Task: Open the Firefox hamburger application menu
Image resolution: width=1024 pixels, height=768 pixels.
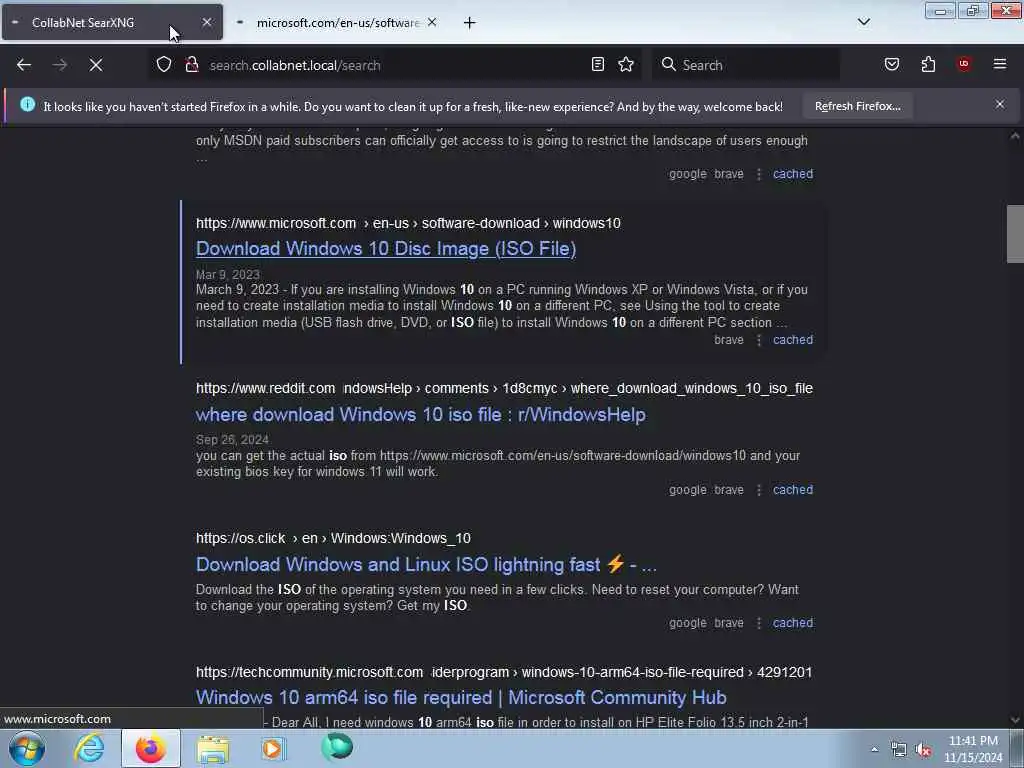Action: coord(999,64)
